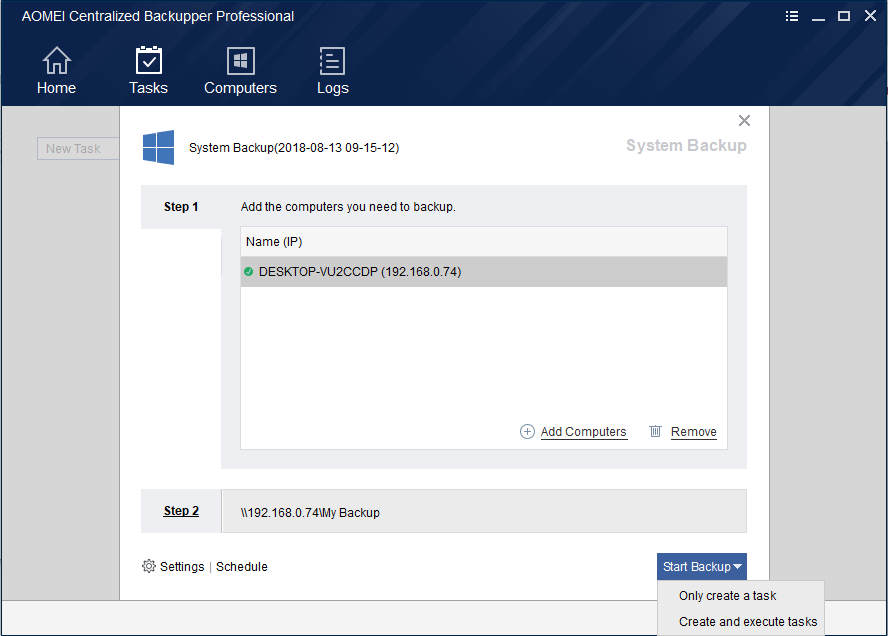Click the New Task button
This screenshot has width=888, height=636.
(78, 148)
